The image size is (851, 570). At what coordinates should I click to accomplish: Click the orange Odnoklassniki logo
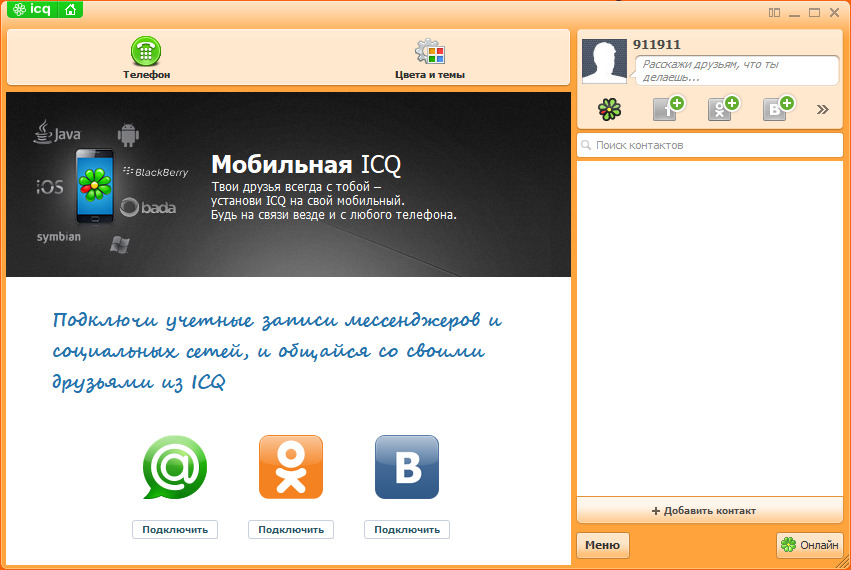pos(291,467)
